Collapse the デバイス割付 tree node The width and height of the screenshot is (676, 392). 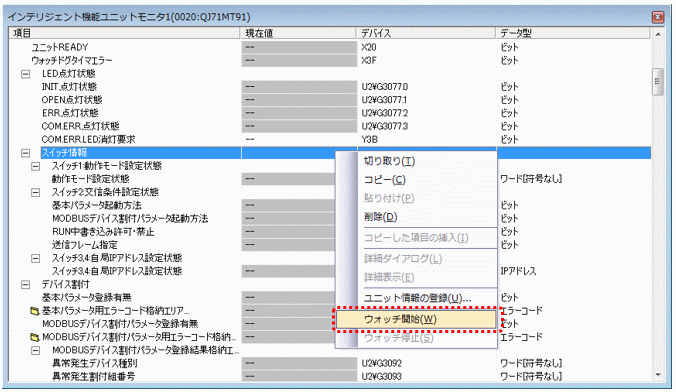tap(25, 285)
